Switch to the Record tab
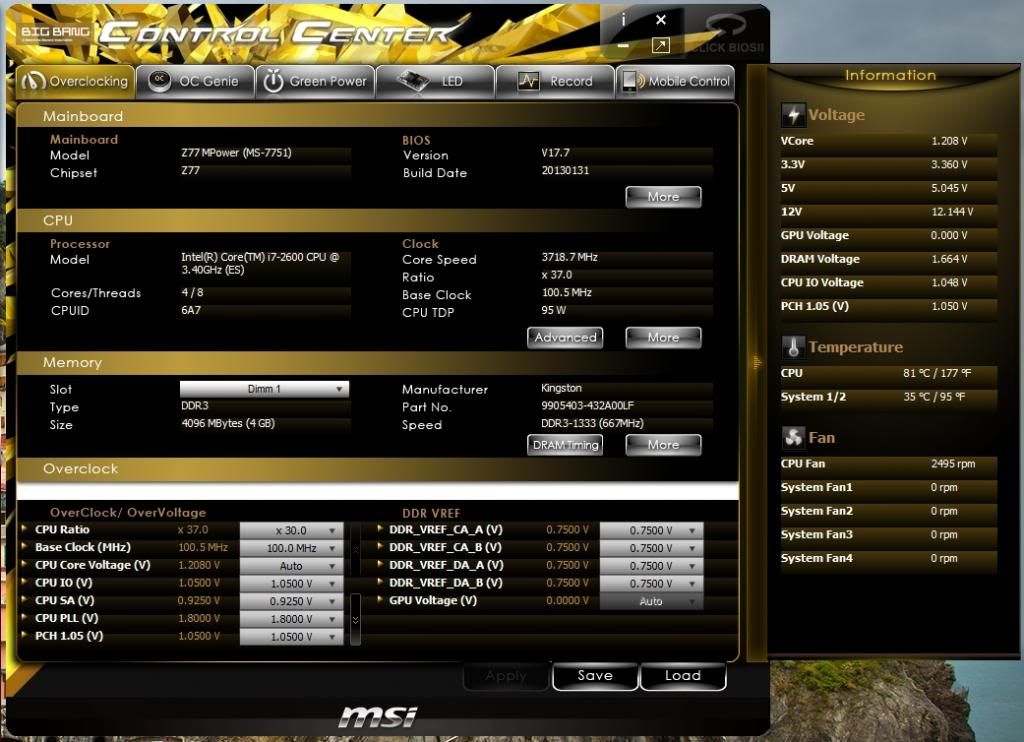Image resolution: width=1024 pixels, height=742 pixels. (556, 82)
